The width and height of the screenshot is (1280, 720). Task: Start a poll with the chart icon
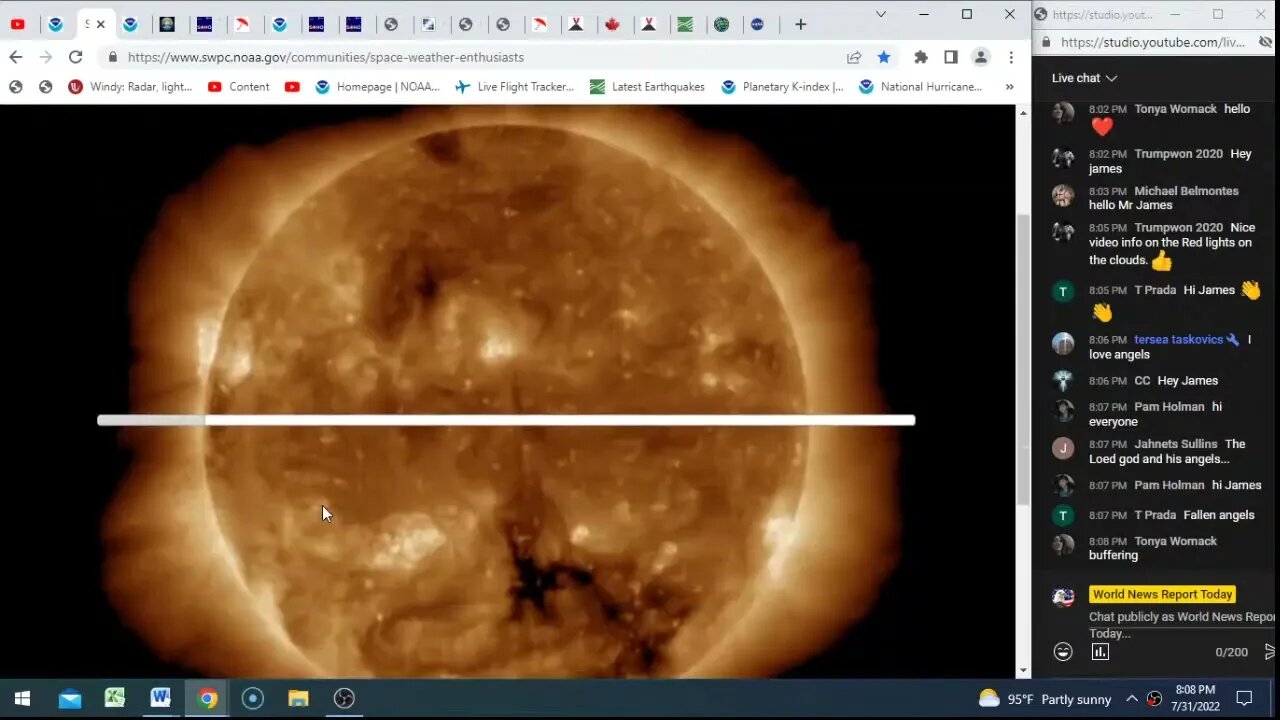1100,652
